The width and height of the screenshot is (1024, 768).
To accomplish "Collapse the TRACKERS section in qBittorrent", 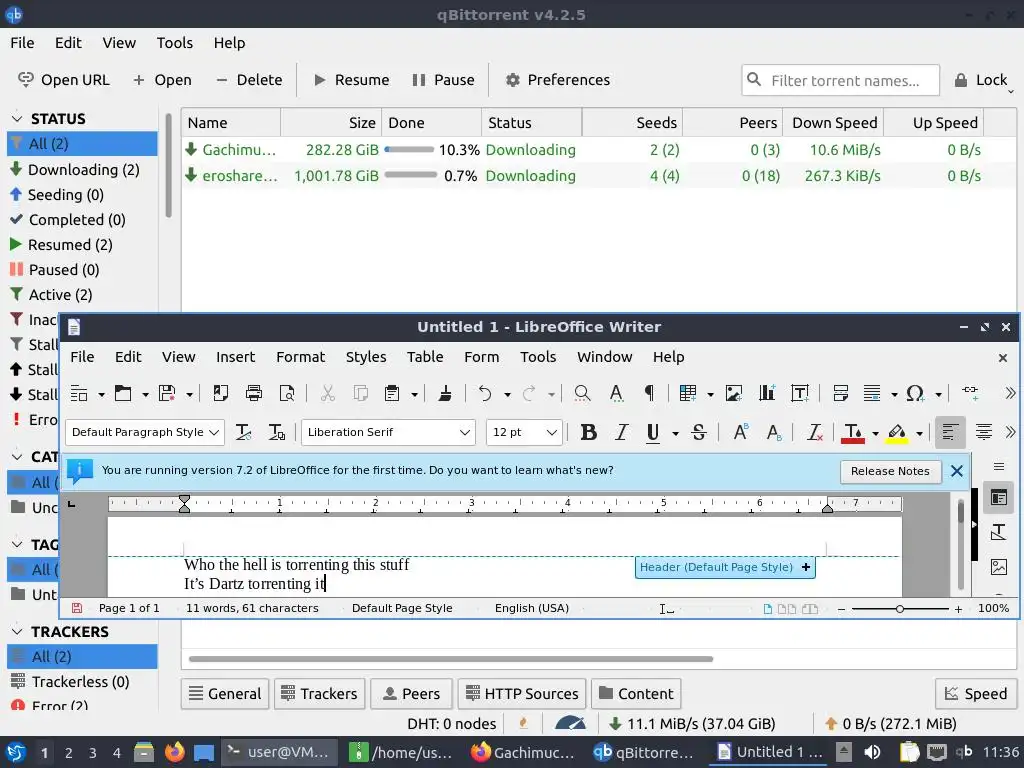I will click(18, 632).
